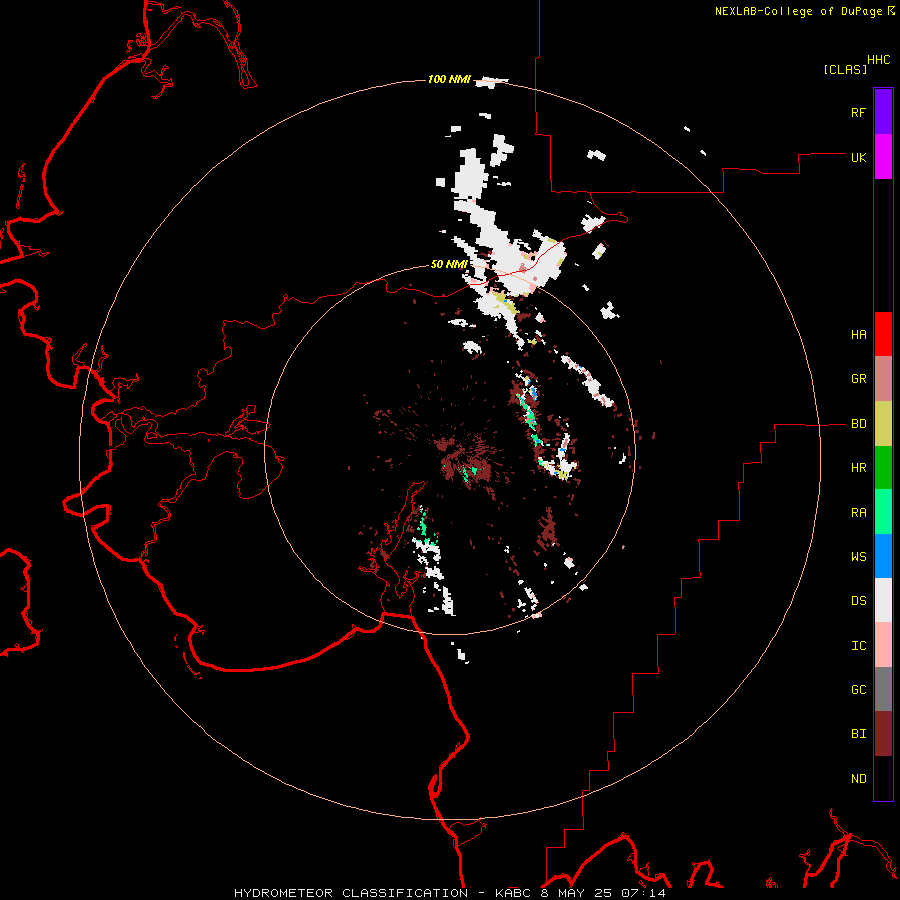Image resolution: width=900 pixels, height=900 pixels.
Task: Click the GC legend label
Action: coord(858,690)
